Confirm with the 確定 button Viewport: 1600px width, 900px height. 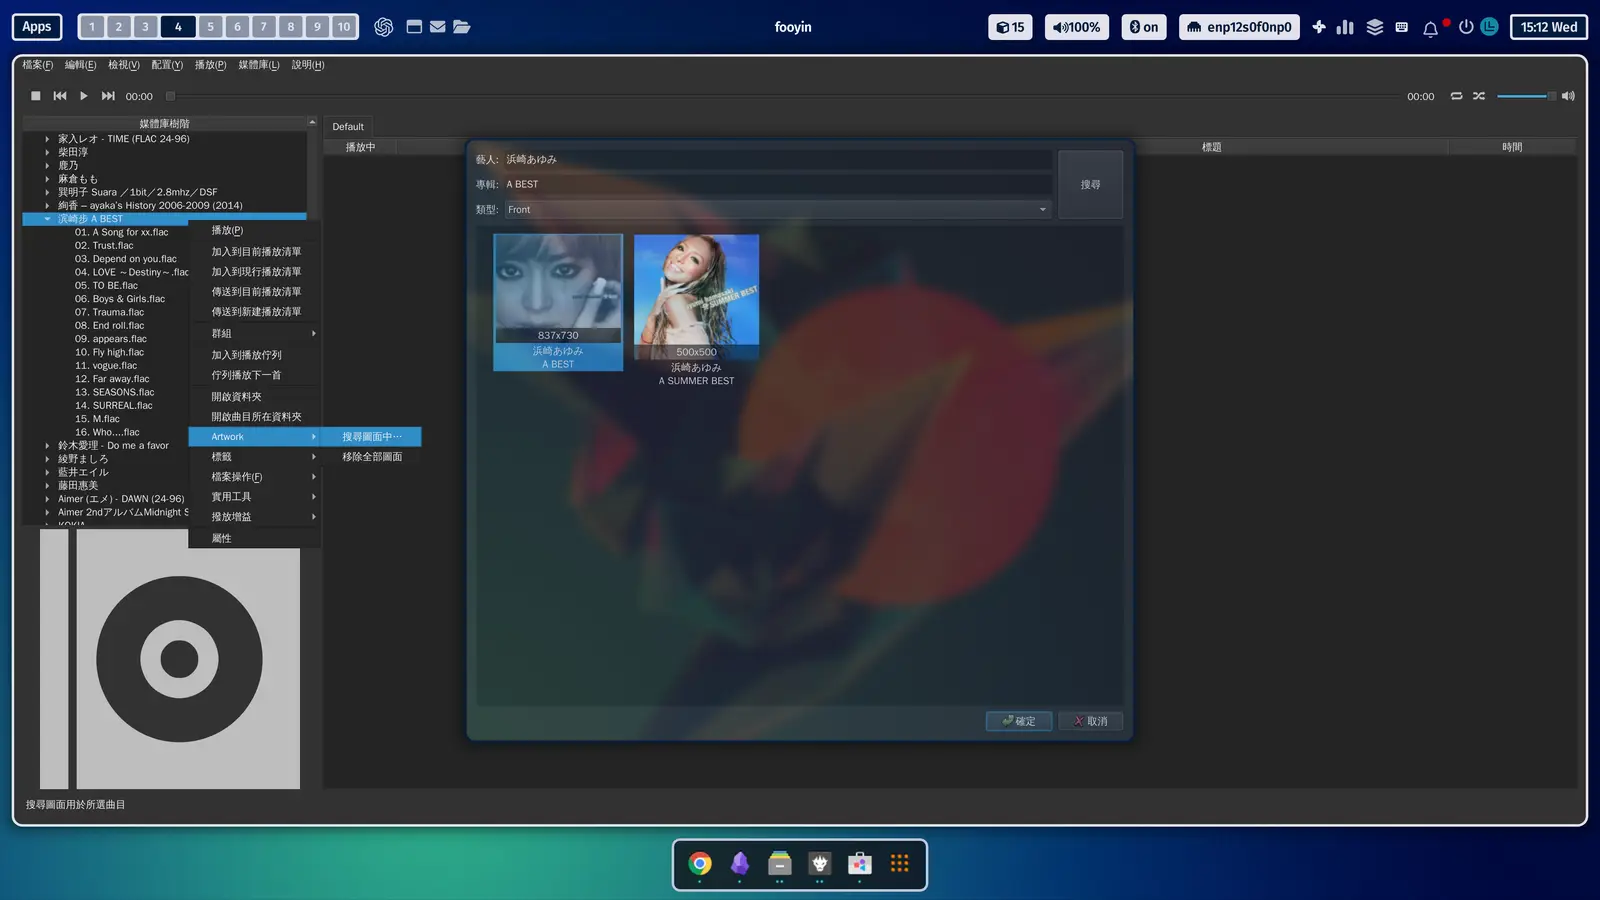coord(1019,721)
